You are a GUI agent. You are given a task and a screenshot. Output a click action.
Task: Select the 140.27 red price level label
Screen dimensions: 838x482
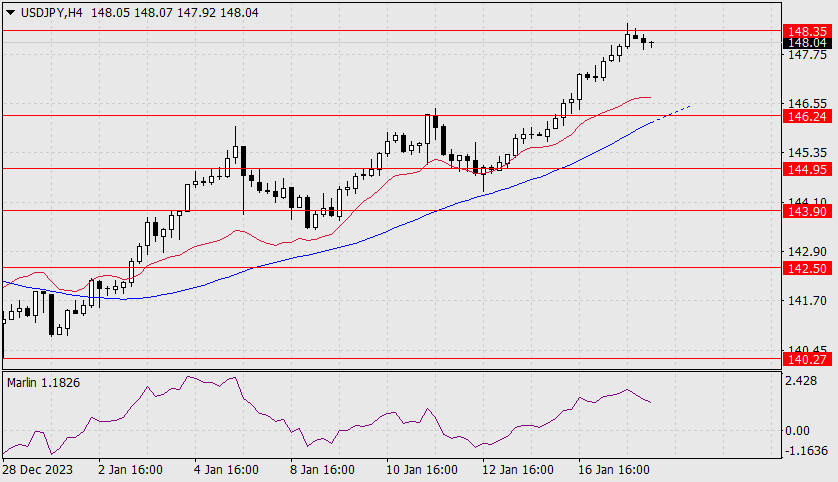(x=807, y=360)
